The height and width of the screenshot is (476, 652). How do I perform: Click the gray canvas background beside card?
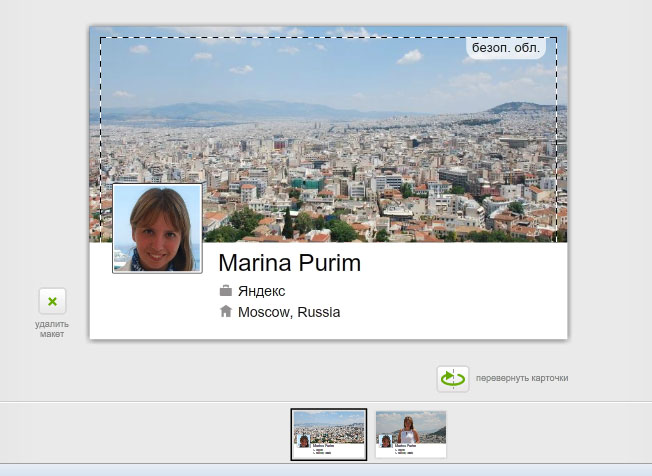tap(608, 200)
